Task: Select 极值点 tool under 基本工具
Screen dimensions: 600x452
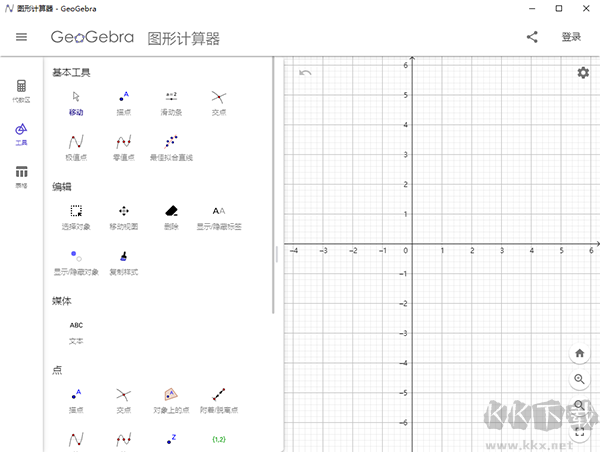Action: click(76, 148)
